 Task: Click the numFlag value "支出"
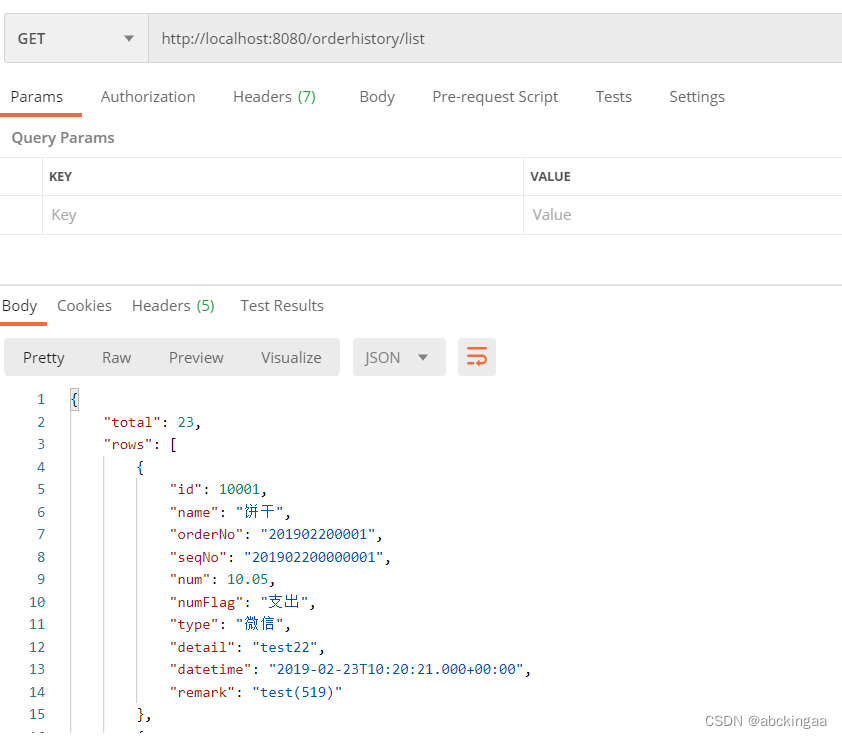coord(284,602)
